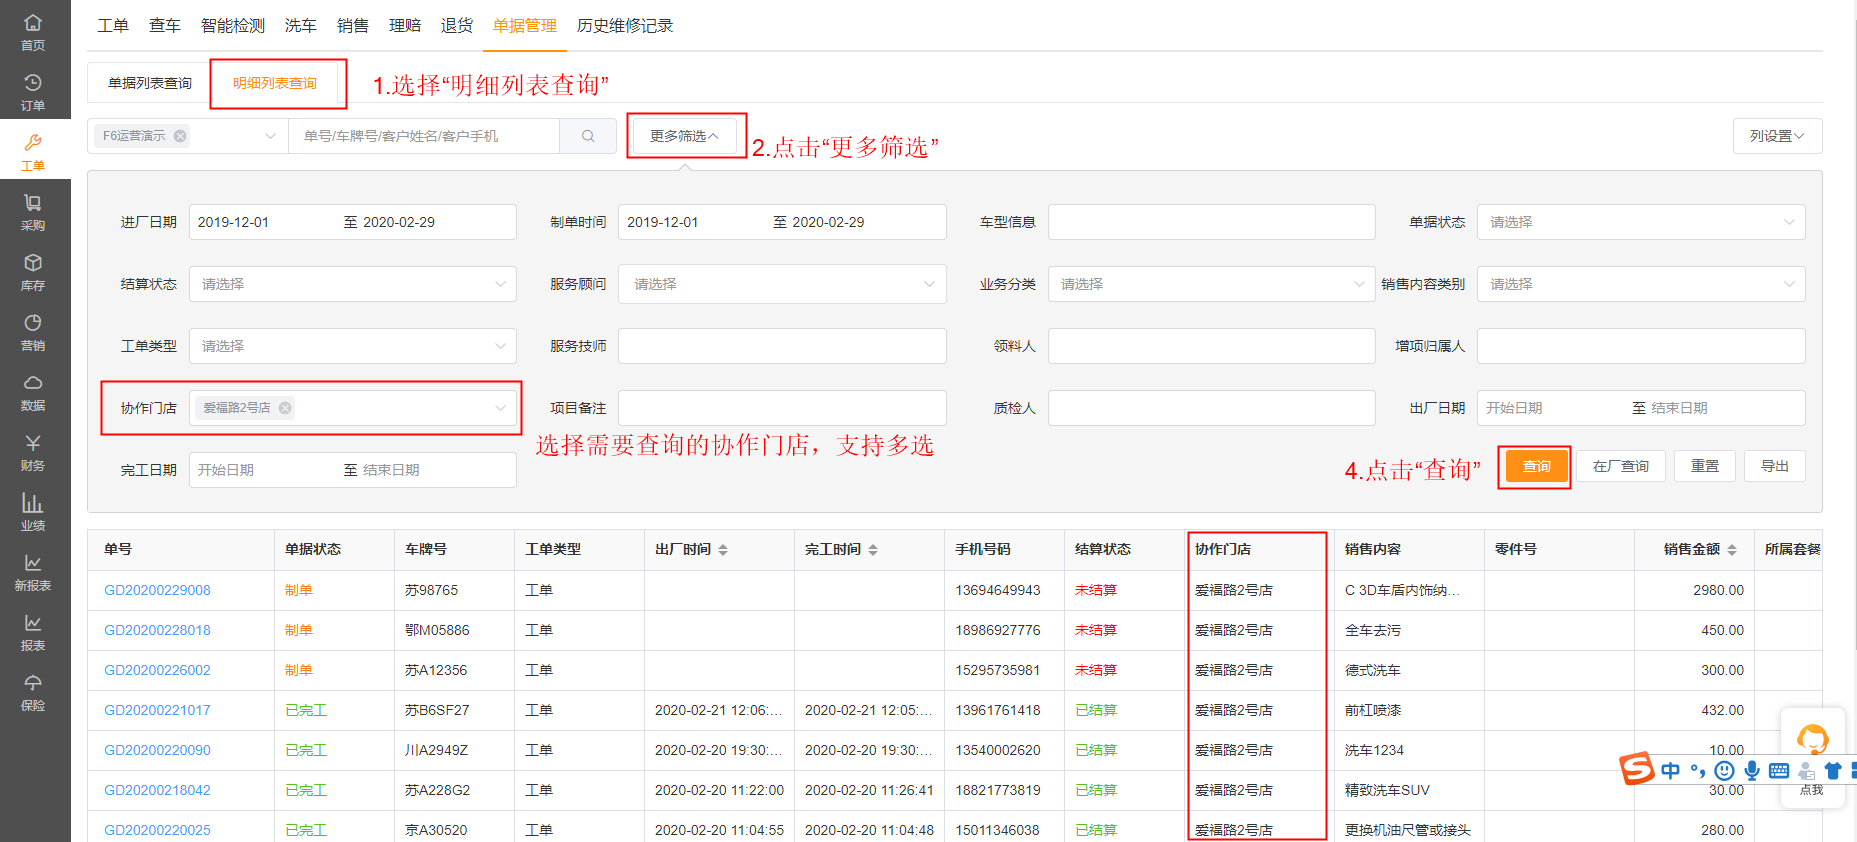Switch to the 智能检测 top menu
This screenshot has height=842, width=1857.
click(233, 26)
